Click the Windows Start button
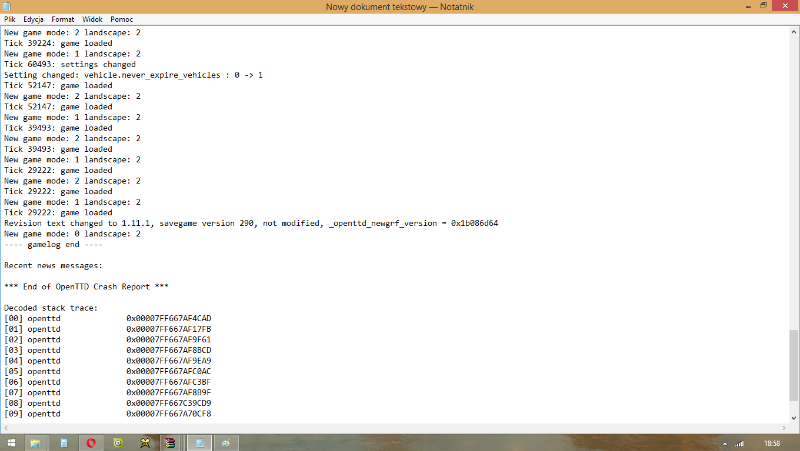 click(x=11, y=443)
